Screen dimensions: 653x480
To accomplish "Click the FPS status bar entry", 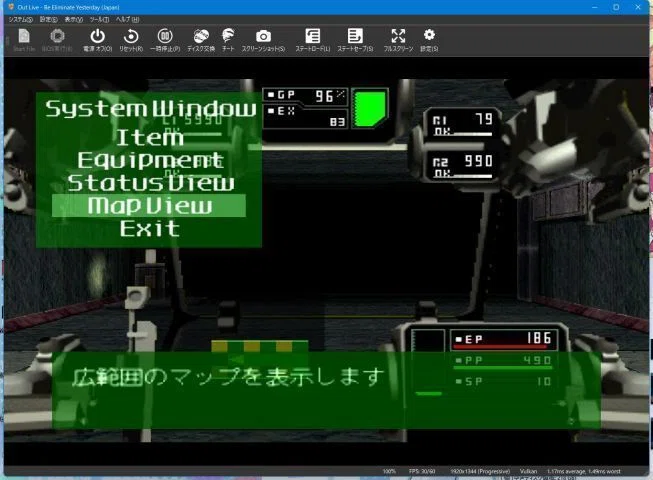I will point(422,471).
